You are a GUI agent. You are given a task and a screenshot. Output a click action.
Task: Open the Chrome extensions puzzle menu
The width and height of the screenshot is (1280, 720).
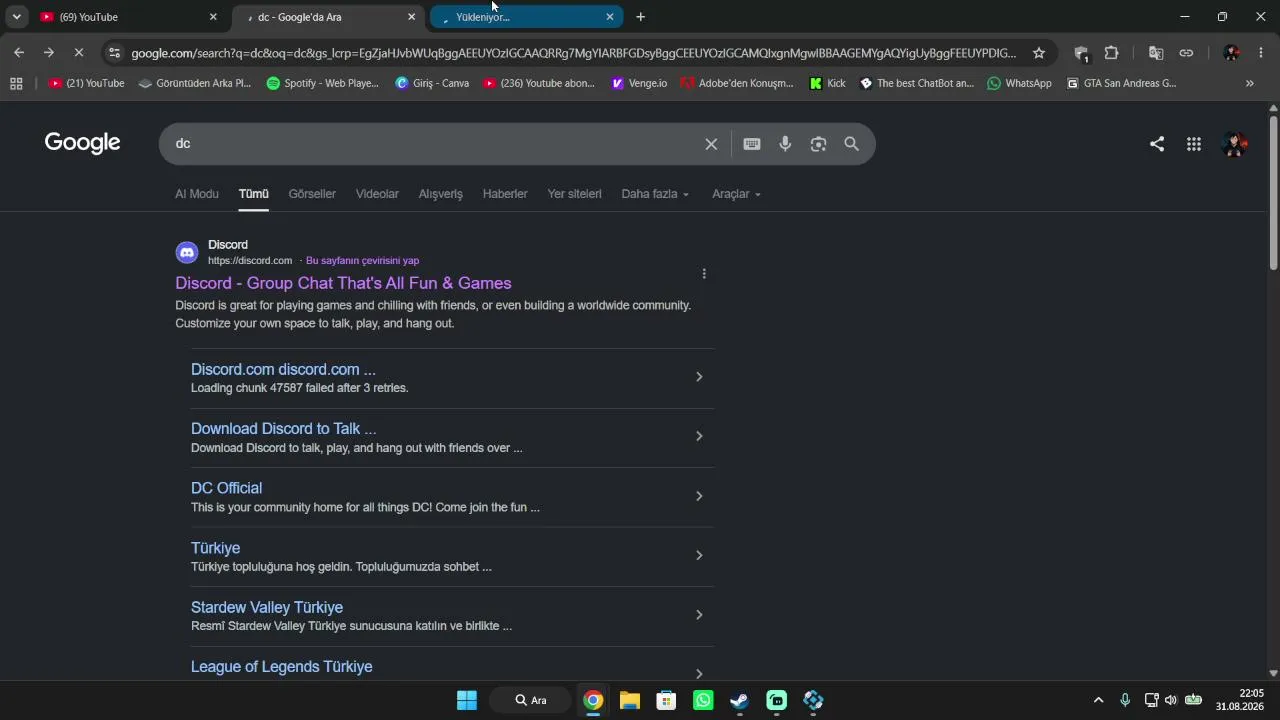click(1111, 53)
